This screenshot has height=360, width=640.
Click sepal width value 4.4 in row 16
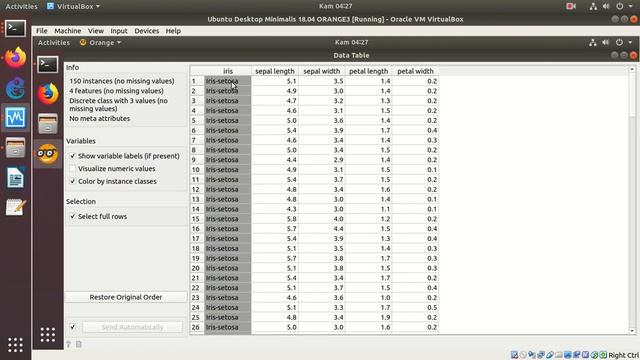[322, 229]
